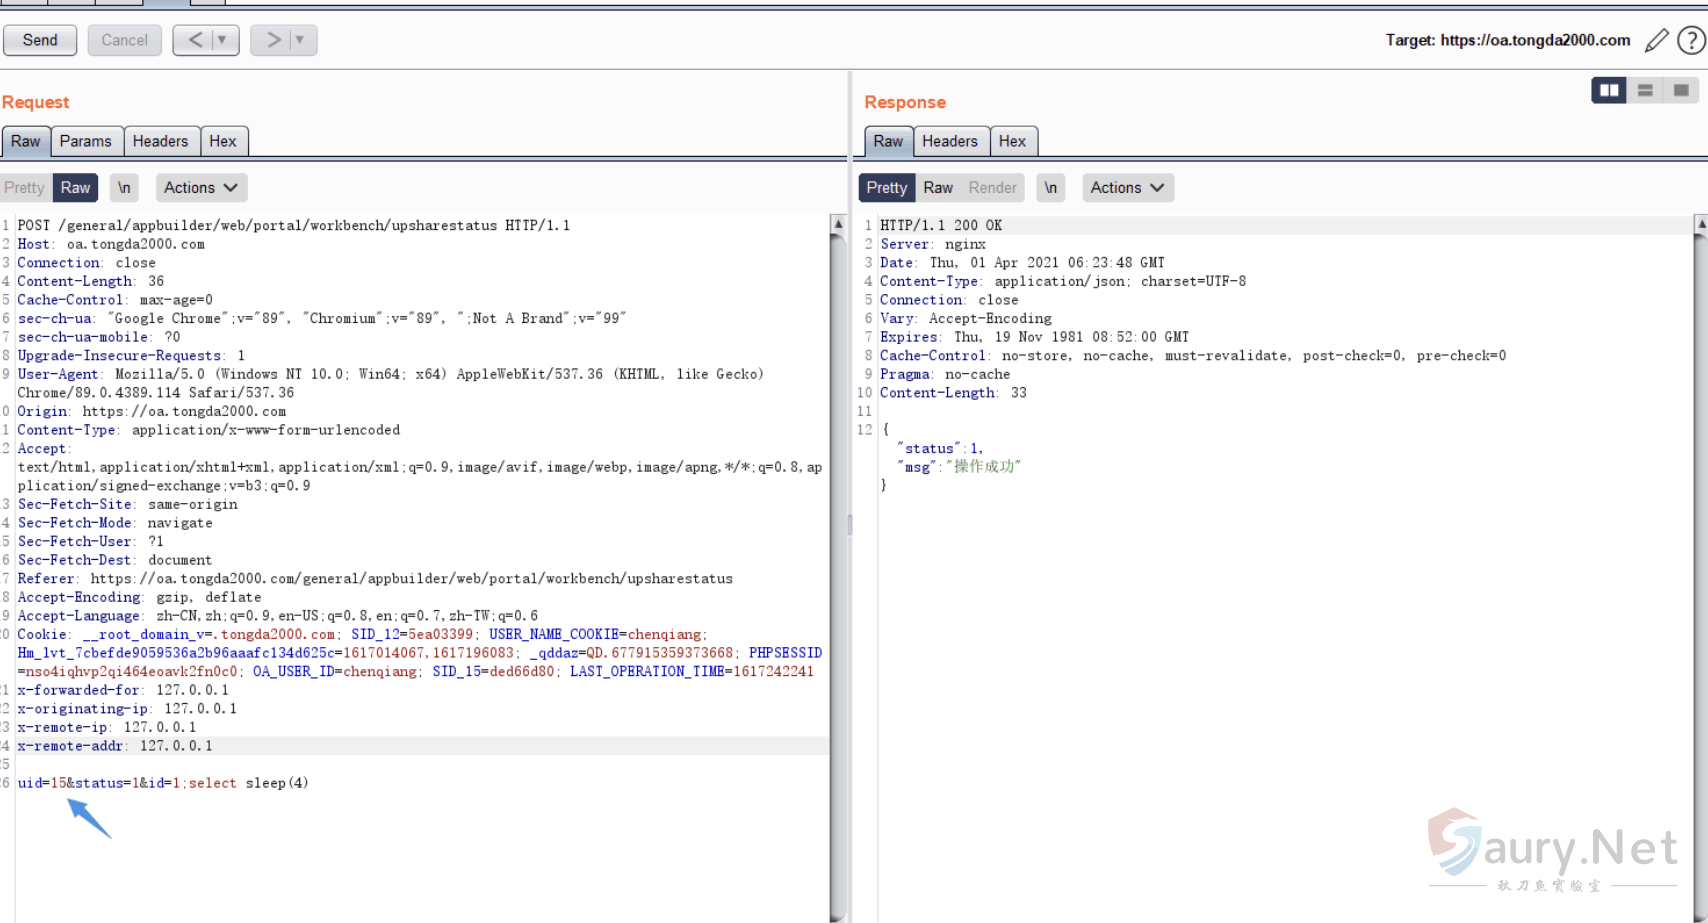This screenshot has width=1708, height=923.
Task: Go forward to next request with arrow
Action: 272,40
